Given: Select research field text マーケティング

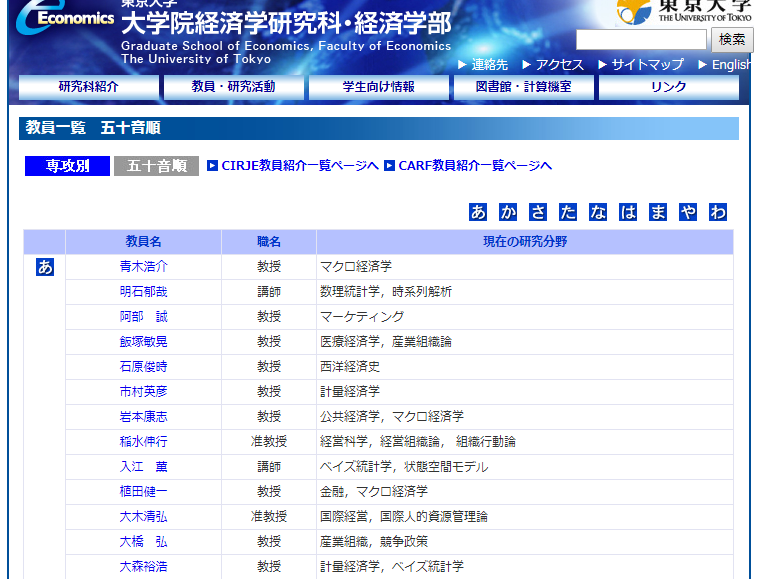Looking at the screenshot, I should (362, 317).
